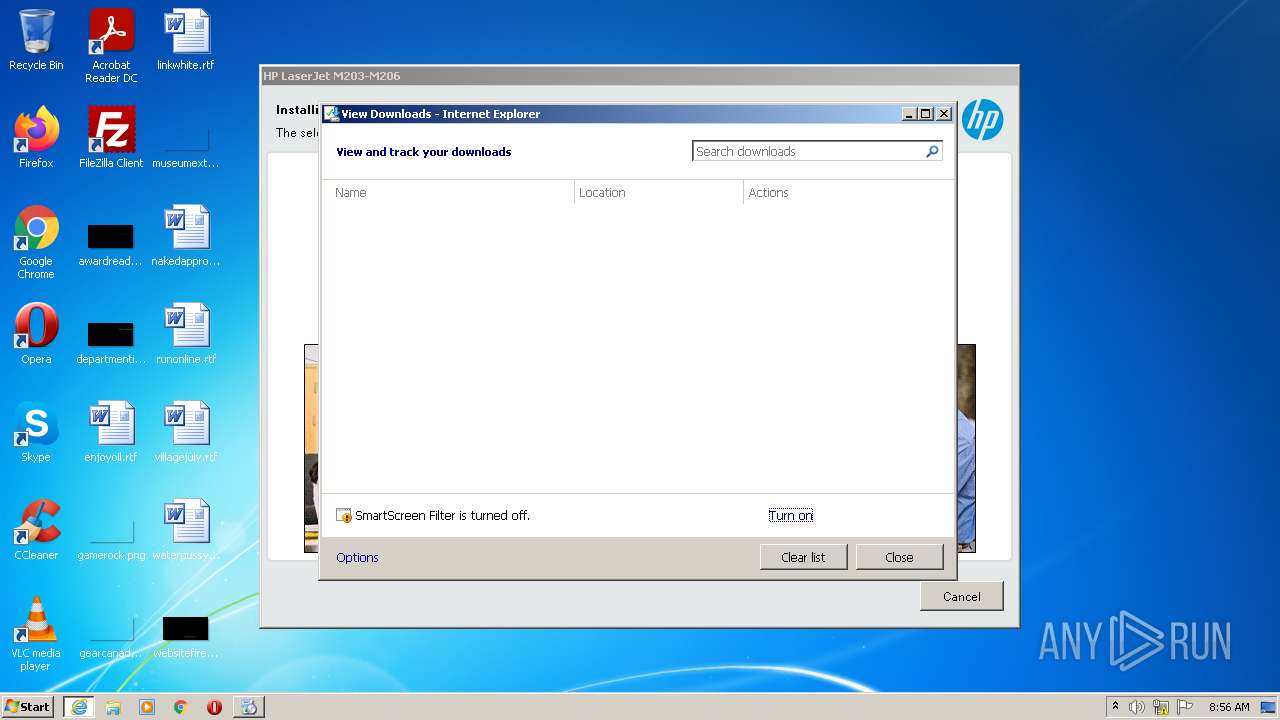1280x720 pixels.
Task: Click the SmartScreen Filter warning icon
Action: [x=344, y=516]
